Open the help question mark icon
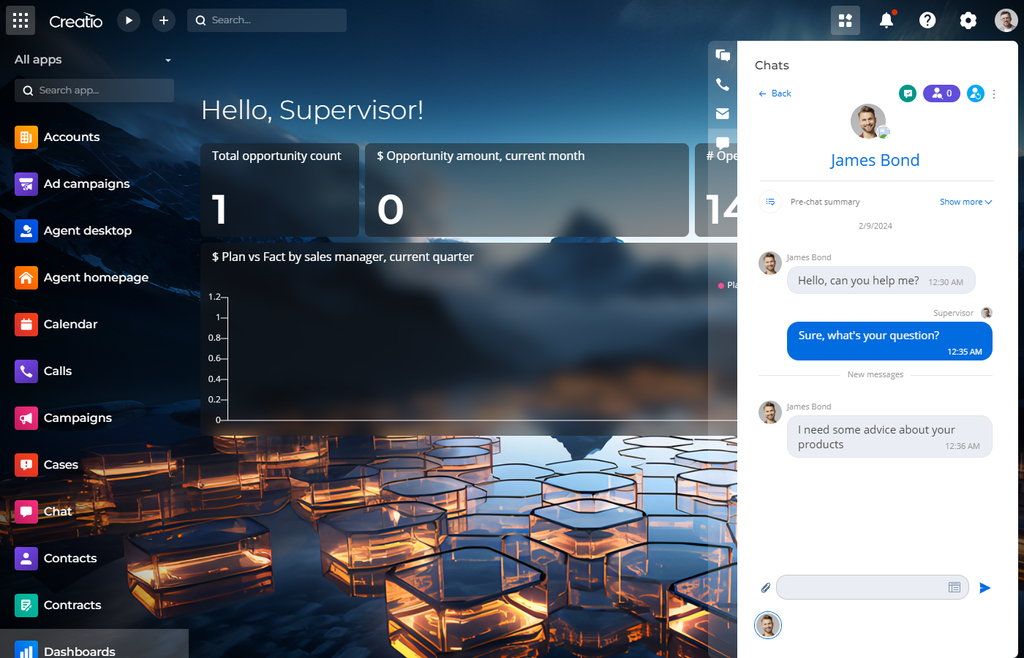Screen dimensions: 1024x658 coord(927,20)
